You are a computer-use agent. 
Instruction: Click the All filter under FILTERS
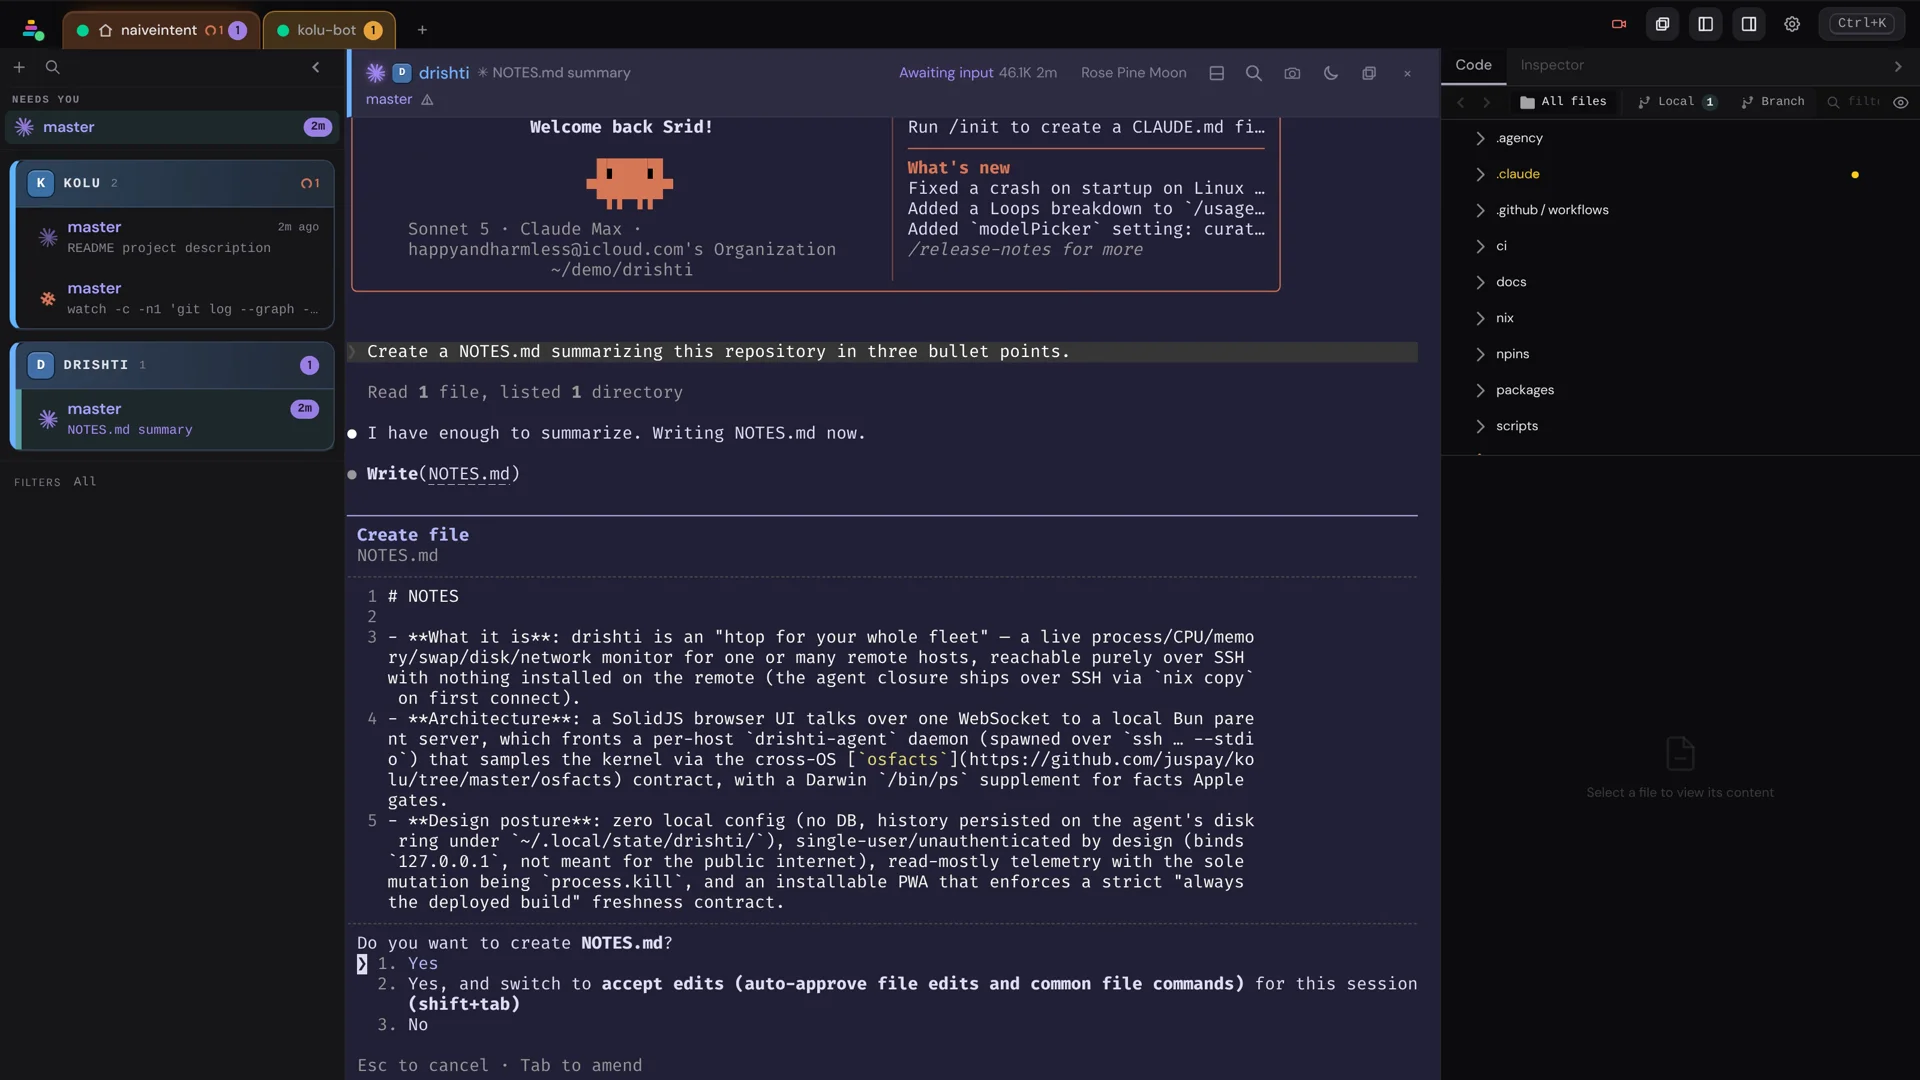tap(85, 482)
